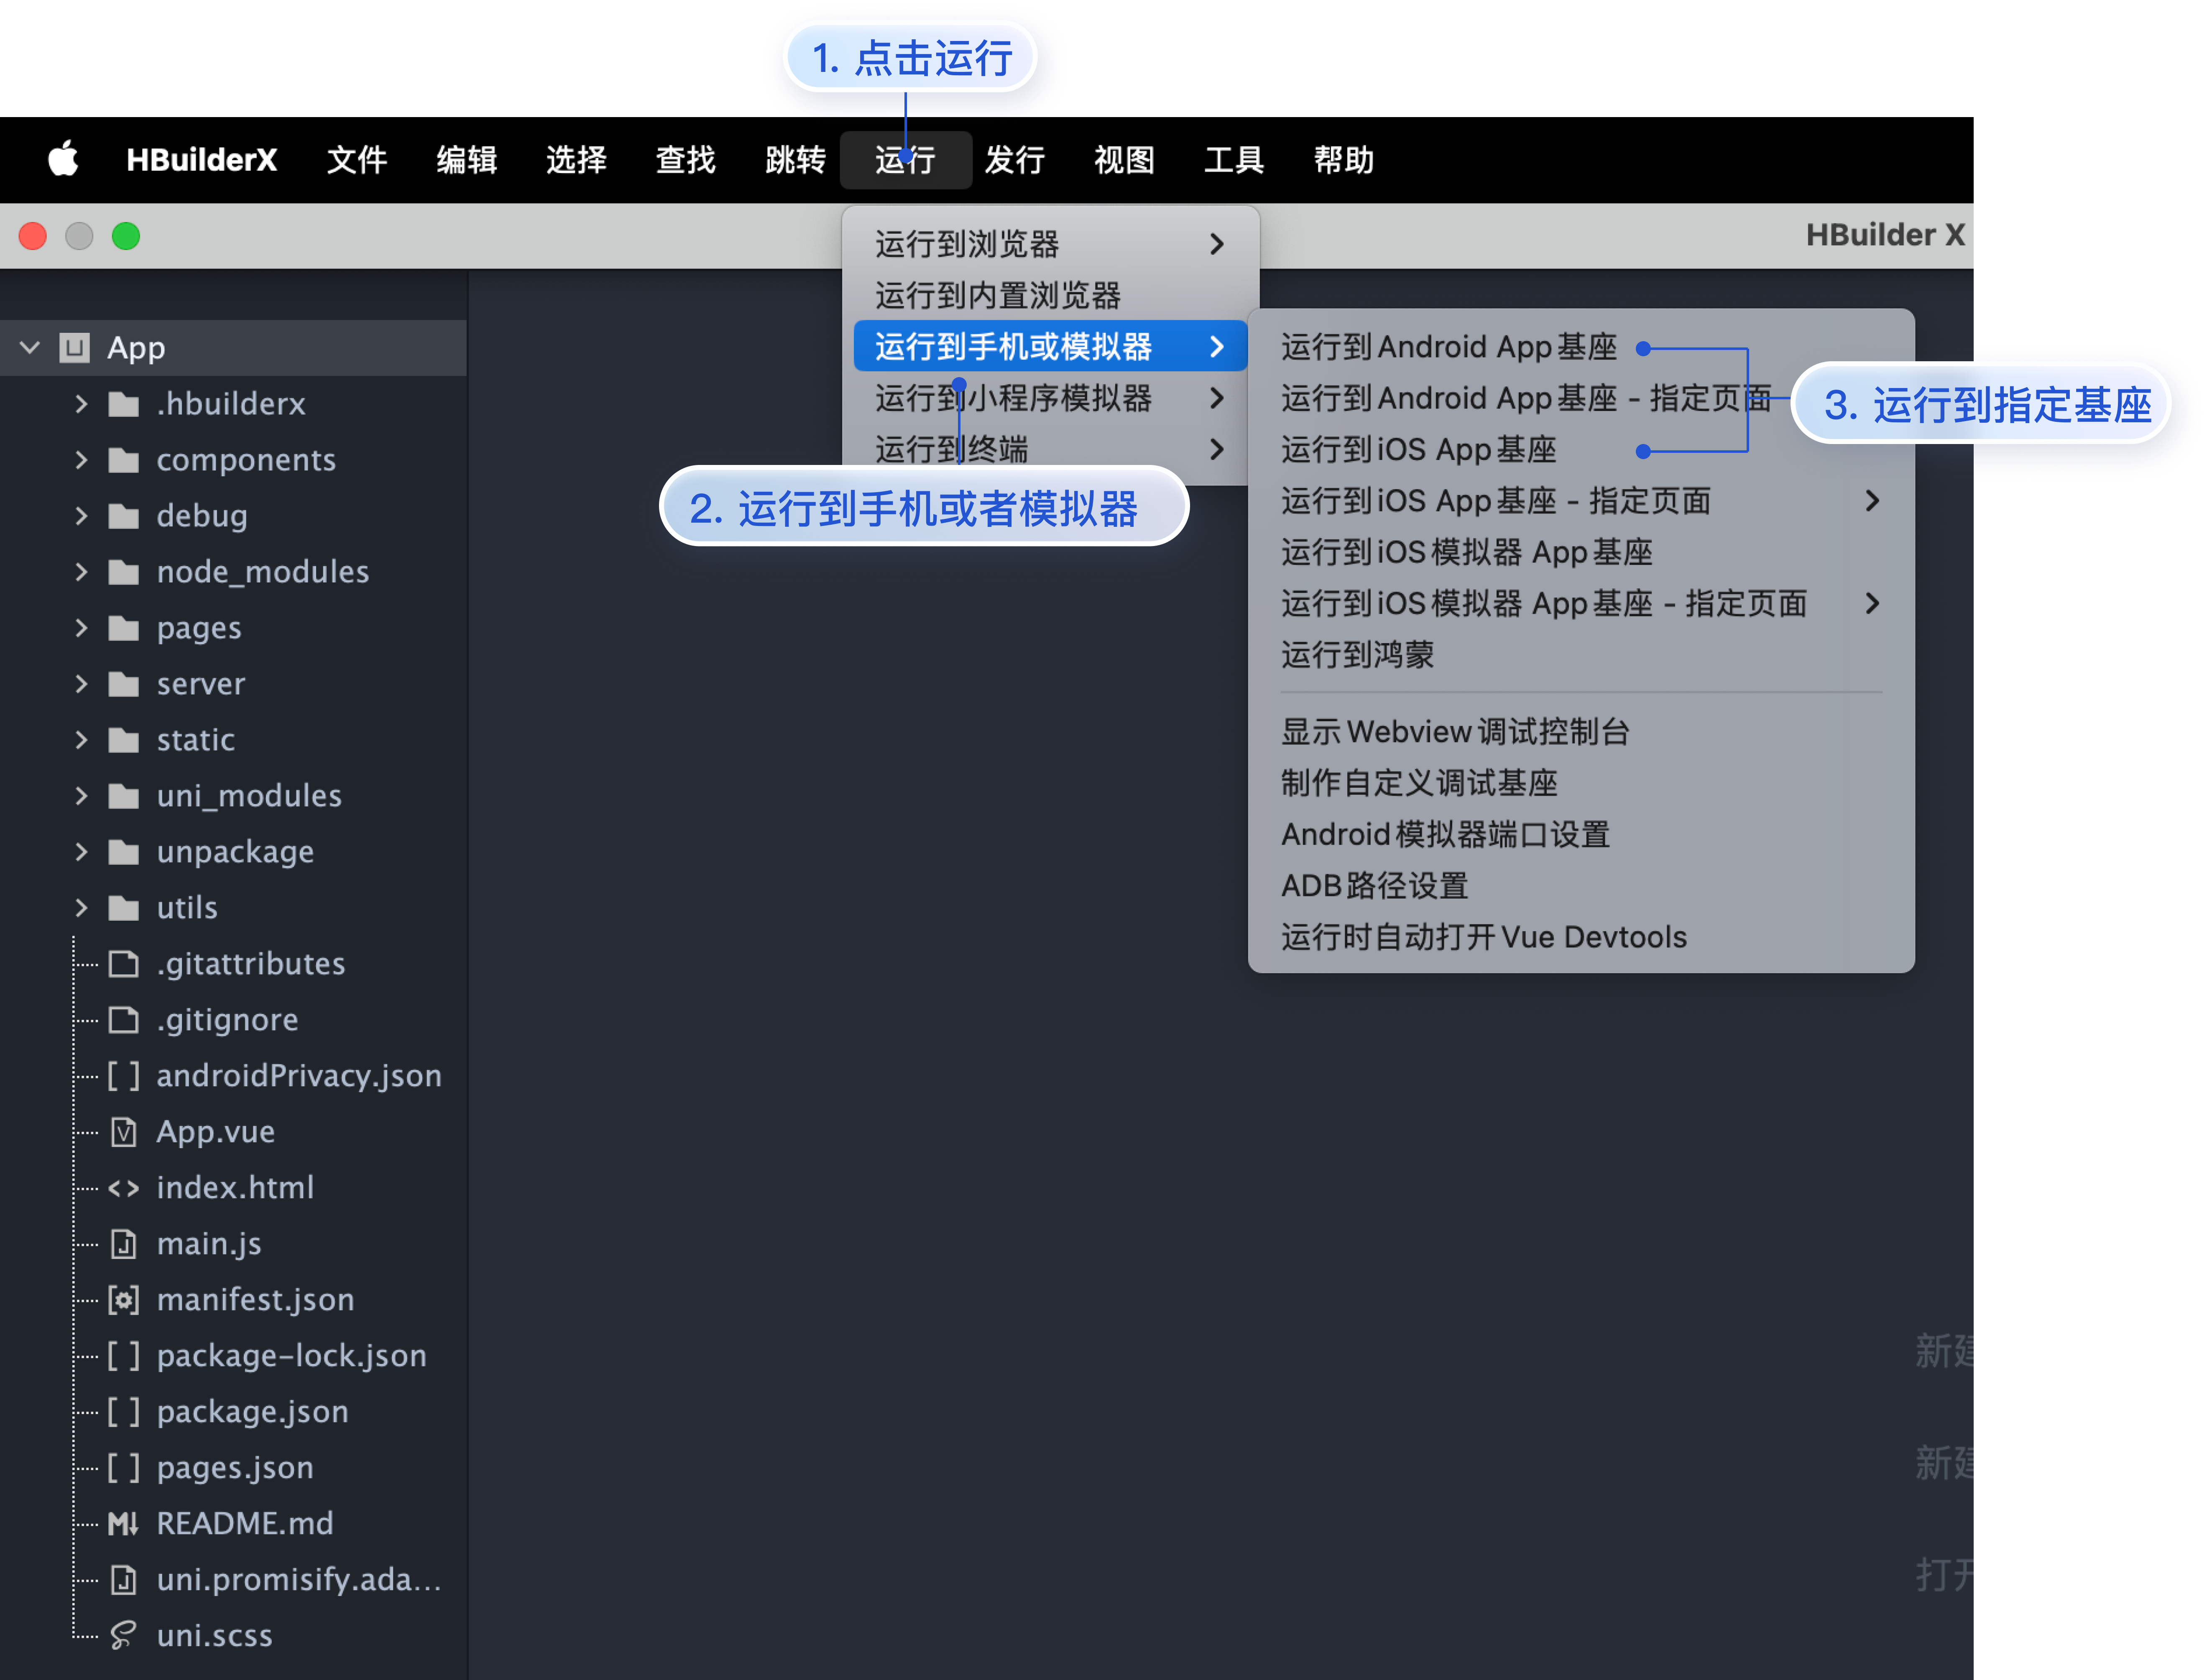
Task: Click the Apple menu icon
Action: pyautogui.click(x=63, y=159)
